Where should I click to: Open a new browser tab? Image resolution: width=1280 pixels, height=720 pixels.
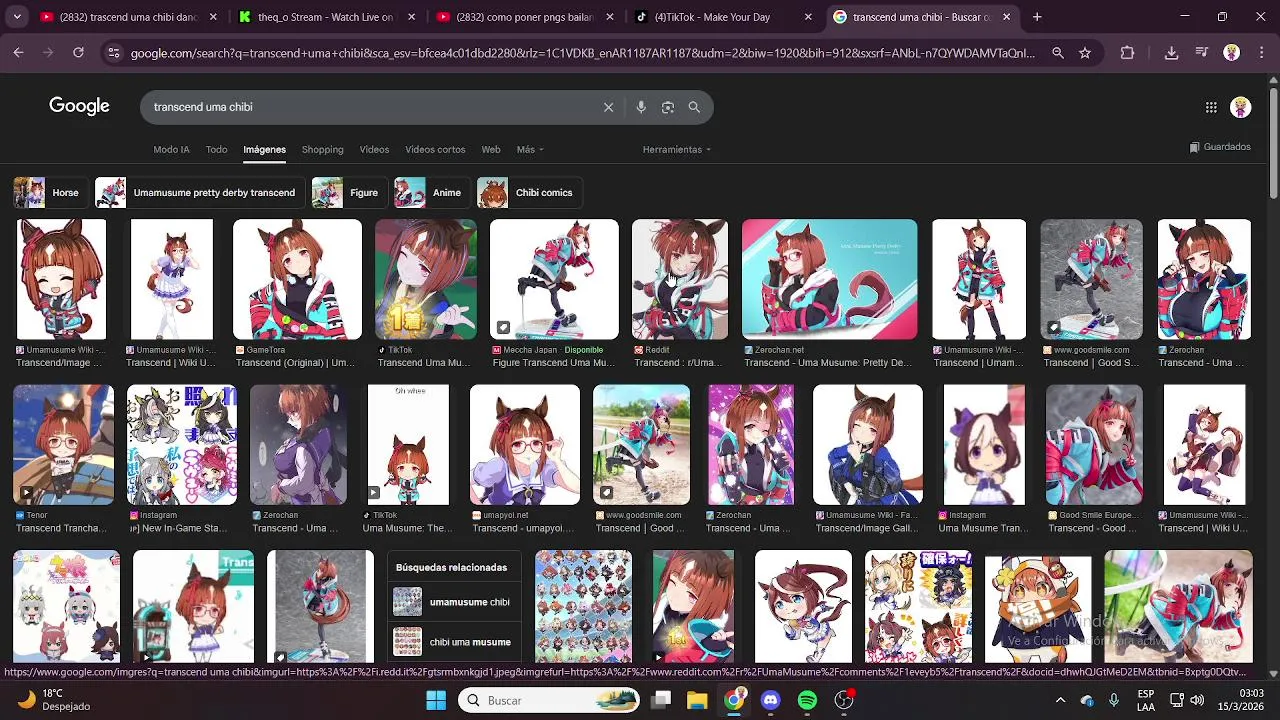1037,17
